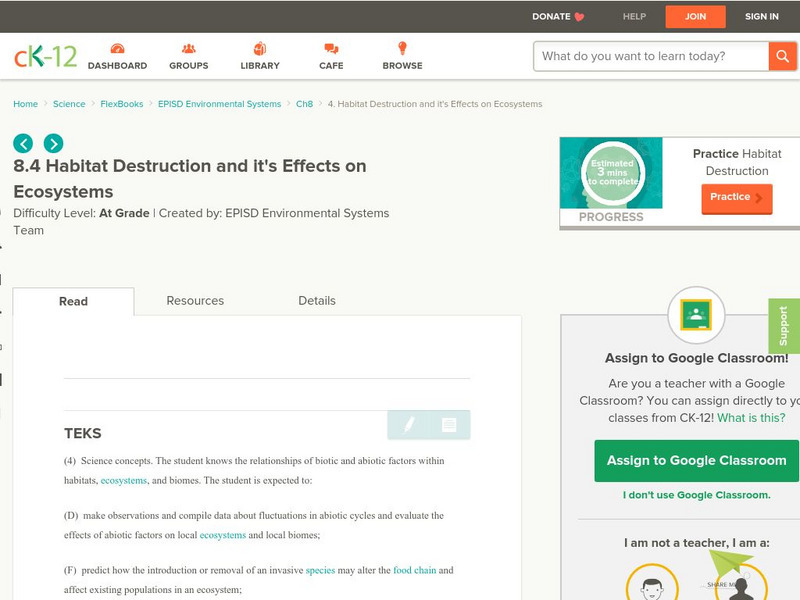Open the Browse lightbulb icon
This screenshot has height=600, width=800.
point(402,49)
